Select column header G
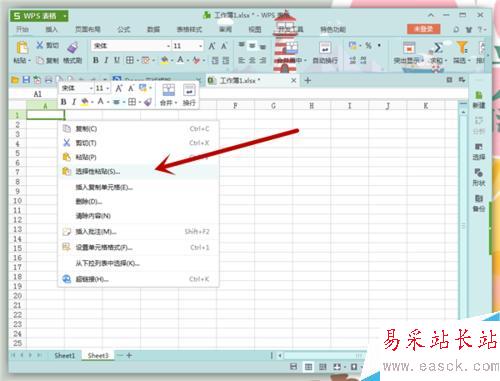Image resolution: width=500 pixels, height=381 pixels. point(273,106)
